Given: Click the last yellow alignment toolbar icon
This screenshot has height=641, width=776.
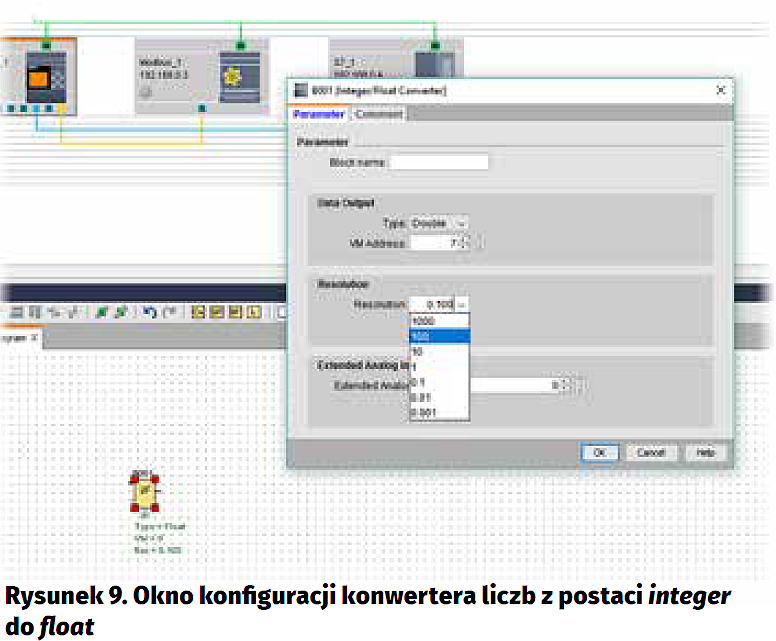Looking at the screenshot, I should [x=254, y=312].
